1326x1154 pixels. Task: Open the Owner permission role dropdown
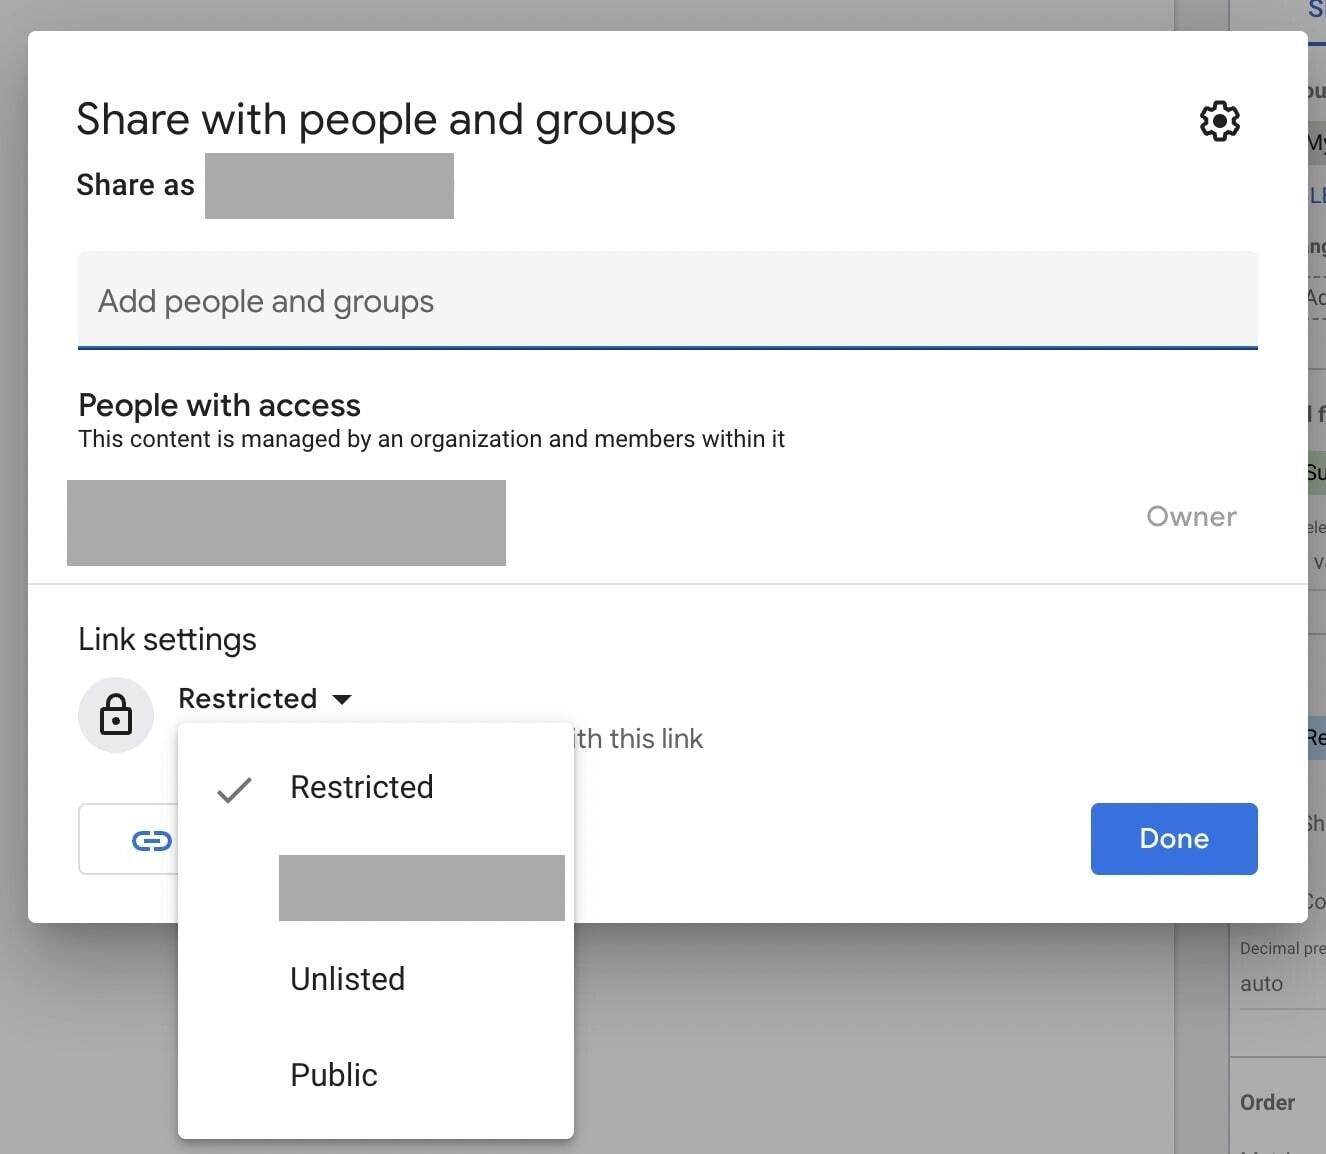tap(1191, 517)
